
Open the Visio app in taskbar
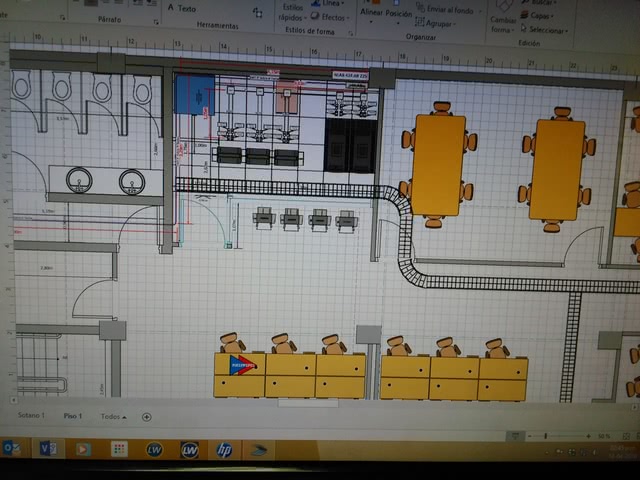click(48, 449)
